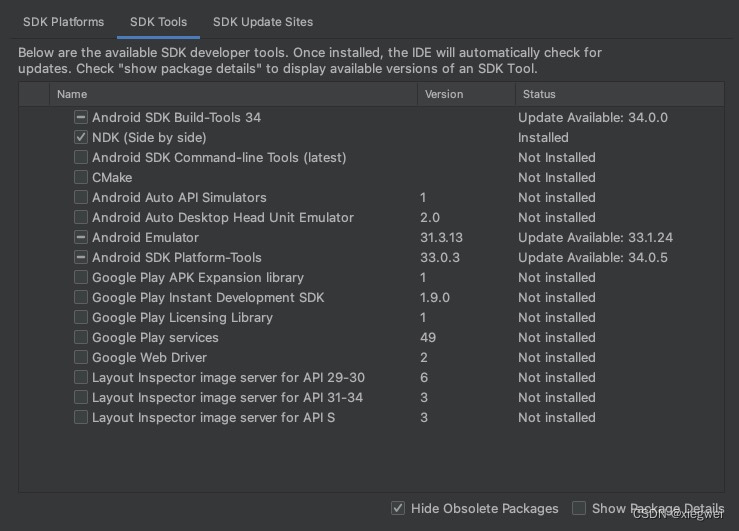Viewport: 739px width, 531px height.
Task: Toggle the Android Emulator checkbox
Action: coord(81,237)
